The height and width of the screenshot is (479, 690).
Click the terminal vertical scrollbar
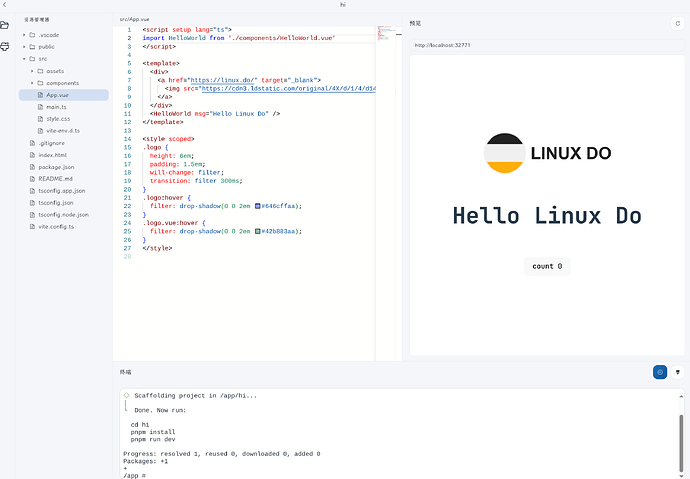(x=681, y=443)
